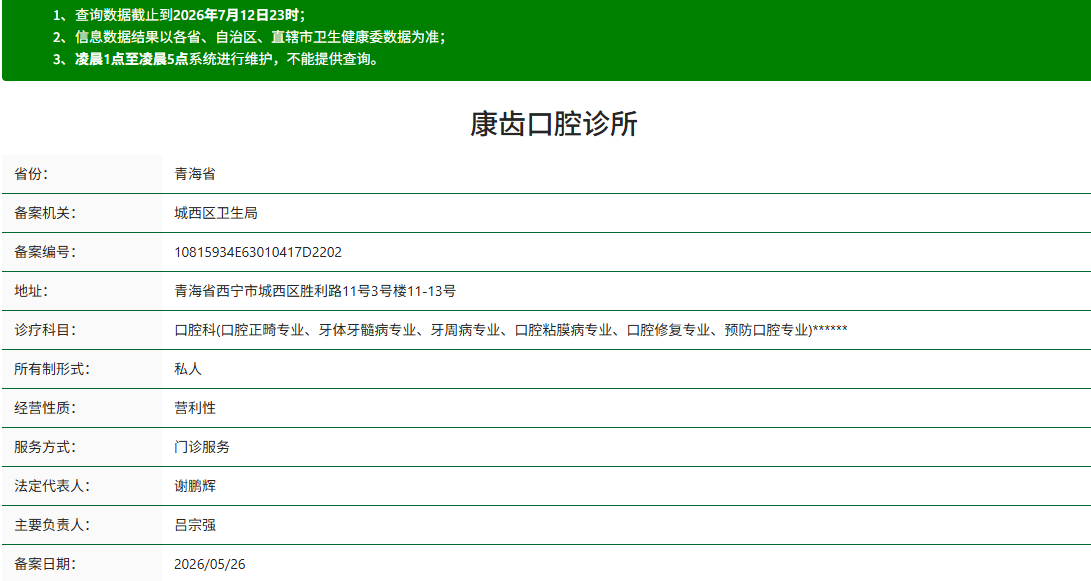Select the filing date 2026/05/26

[209, 564]
